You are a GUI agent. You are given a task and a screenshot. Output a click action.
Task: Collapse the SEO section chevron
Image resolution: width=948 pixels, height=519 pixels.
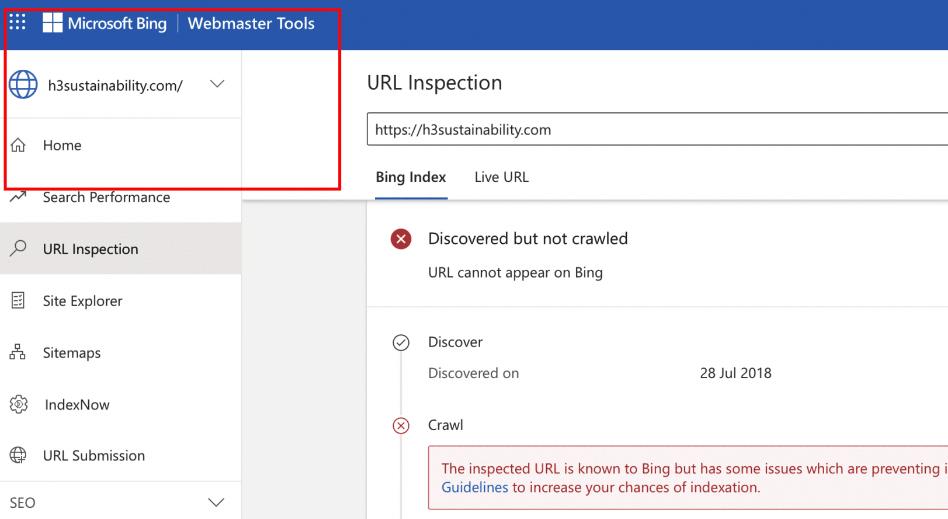click(216, 503)
